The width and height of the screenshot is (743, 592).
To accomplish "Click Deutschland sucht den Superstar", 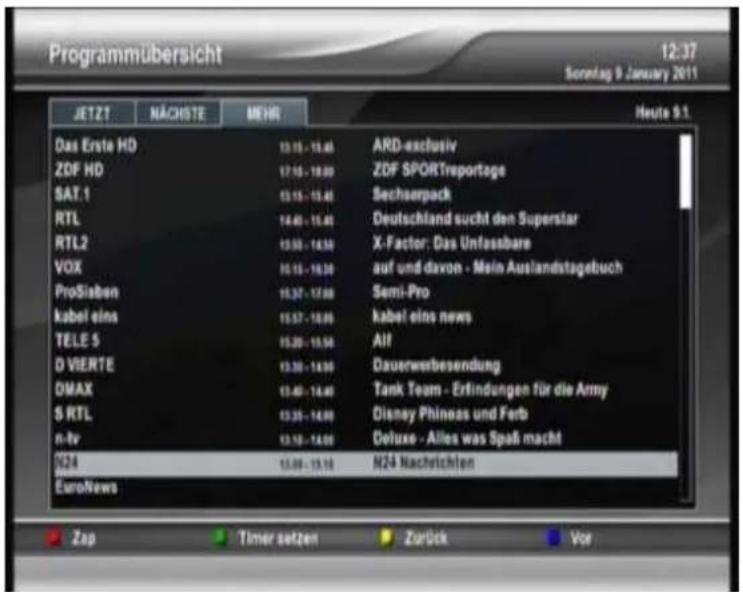I will tap(475, 219).
